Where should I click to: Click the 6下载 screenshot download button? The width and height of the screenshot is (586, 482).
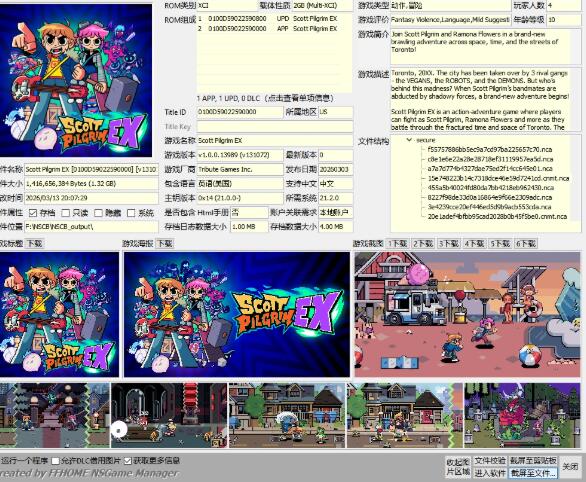tap(526, 244)
